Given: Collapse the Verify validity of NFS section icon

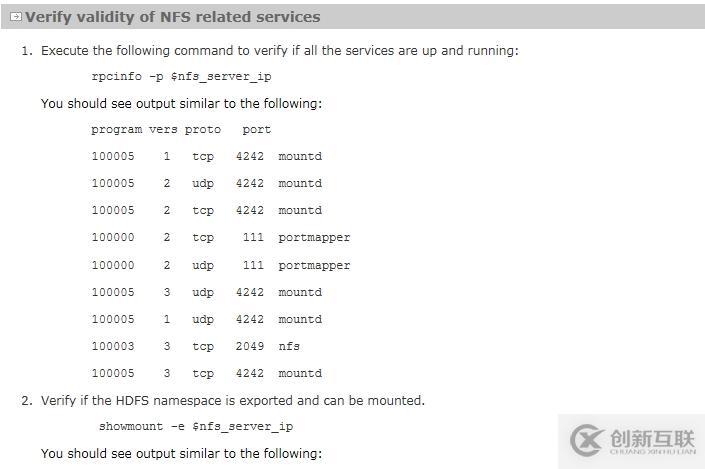Looking at the screenshot, I should click(15, 17).
